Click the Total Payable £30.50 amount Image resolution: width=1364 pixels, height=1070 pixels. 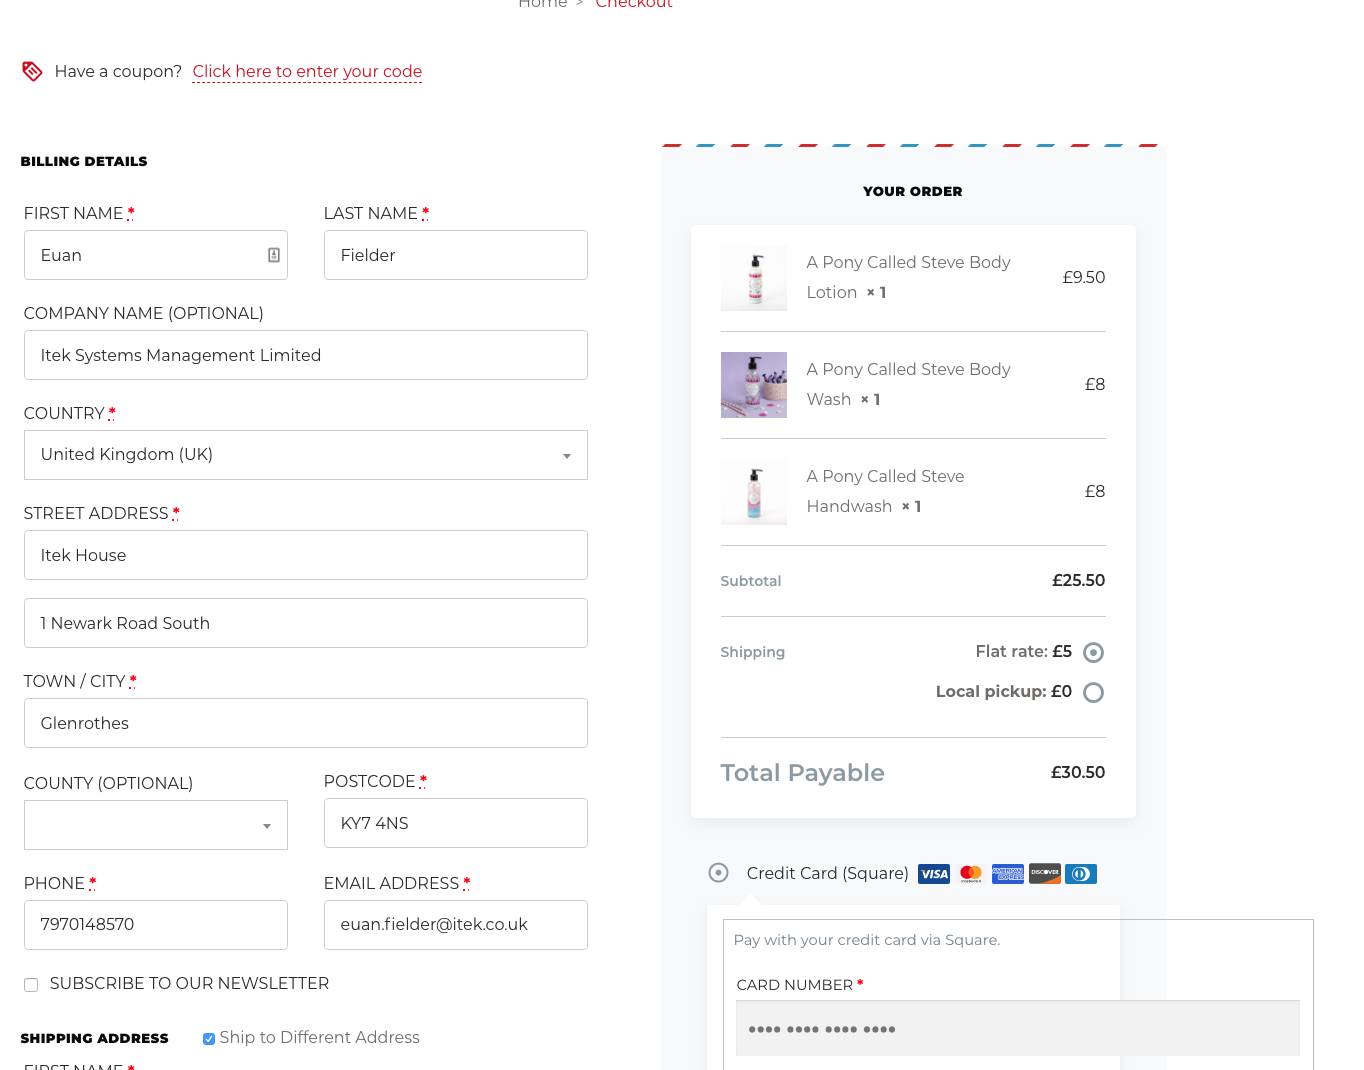pyautogui.click(x=1078, y=772)
